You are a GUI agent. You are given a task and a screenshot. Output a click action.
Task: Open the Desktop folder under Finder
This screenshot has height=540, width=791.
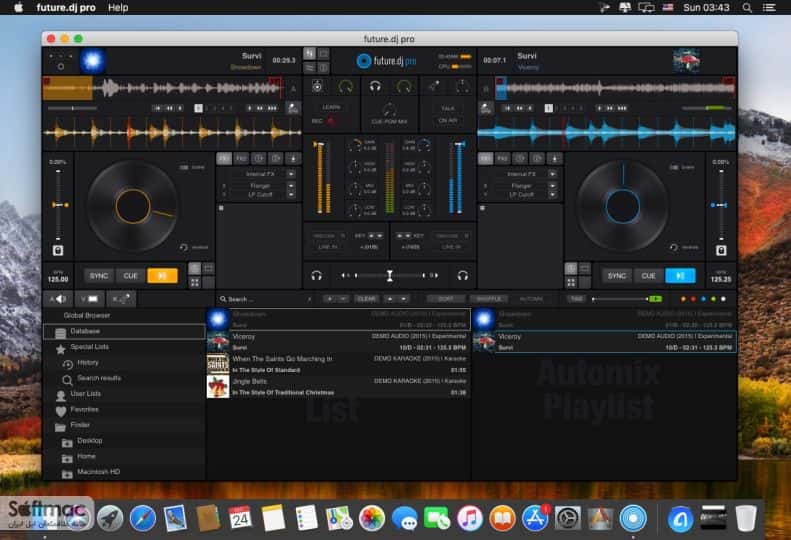coord(124,441)
